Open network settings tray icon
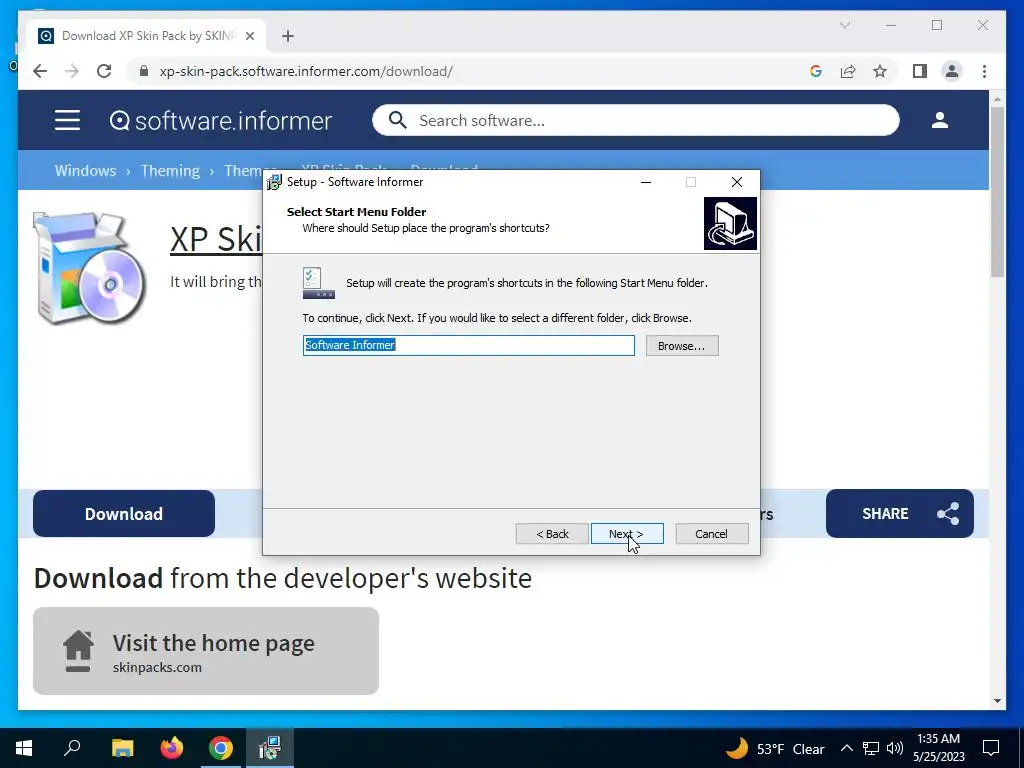This screenshot has height=768, width=1024. pos(871,748)
